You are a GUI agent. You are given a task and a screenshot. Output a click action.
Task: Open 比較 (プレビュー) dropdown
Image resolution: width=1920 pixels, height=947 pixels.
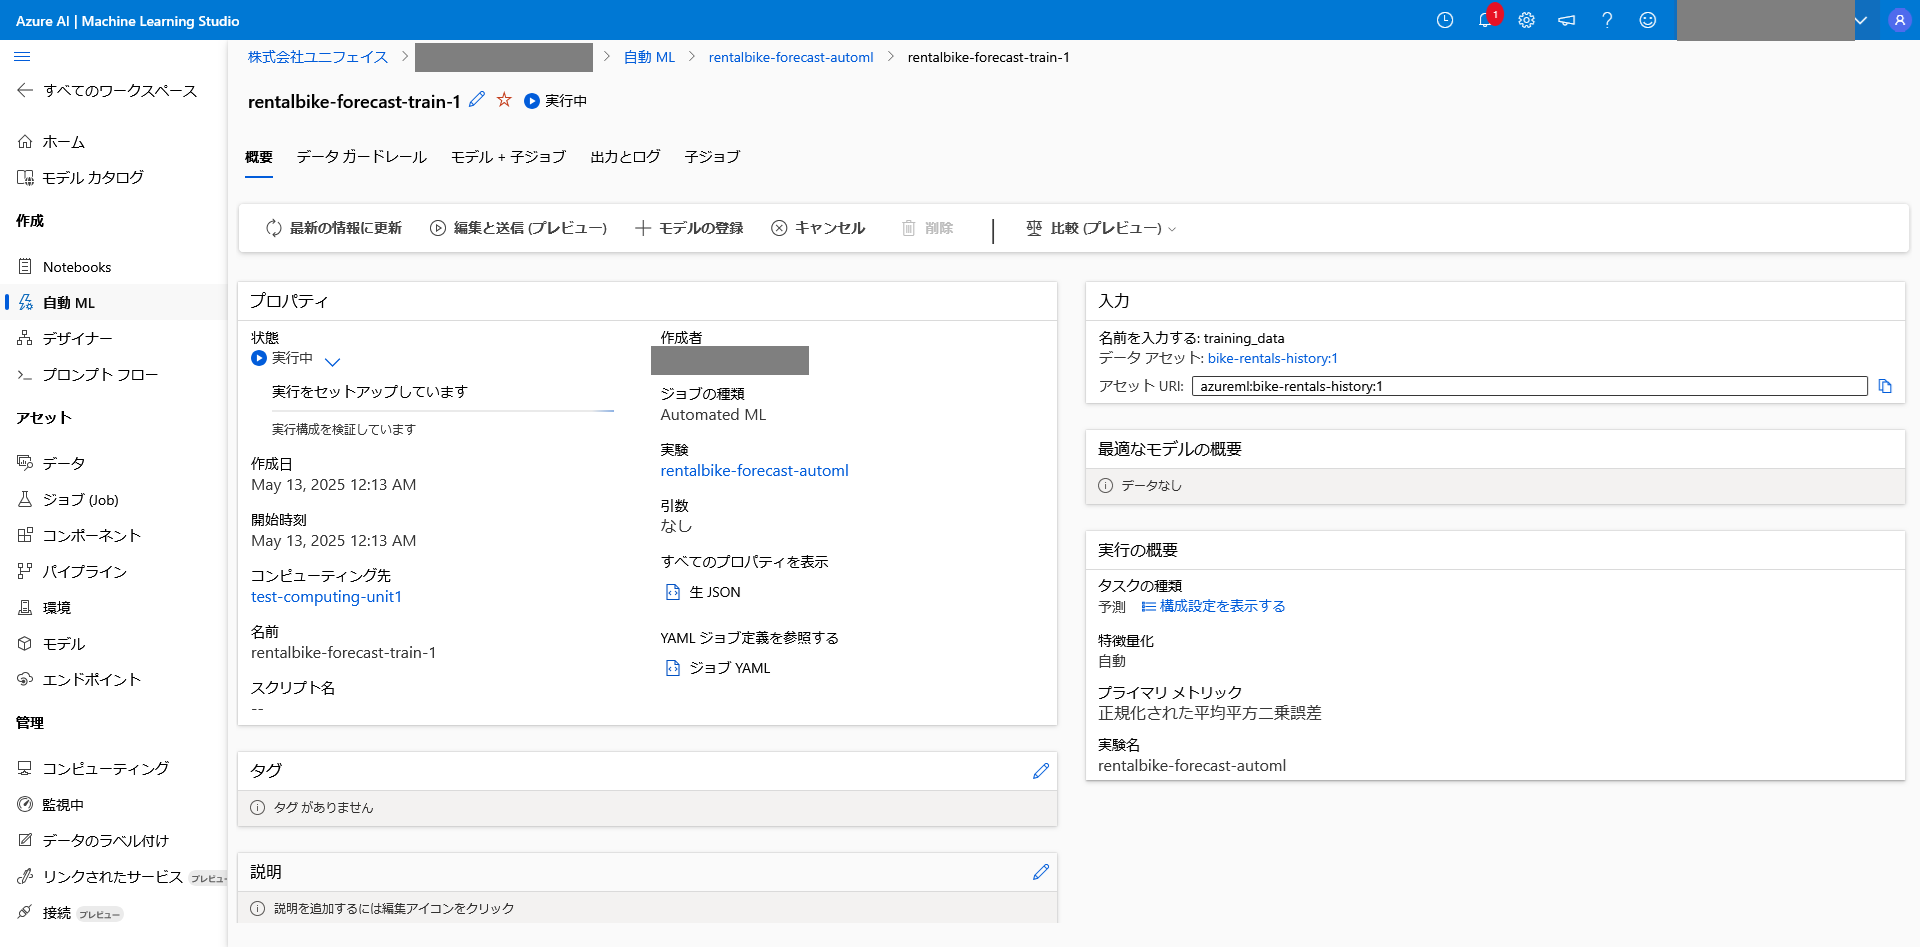[x=1102, y=228]
